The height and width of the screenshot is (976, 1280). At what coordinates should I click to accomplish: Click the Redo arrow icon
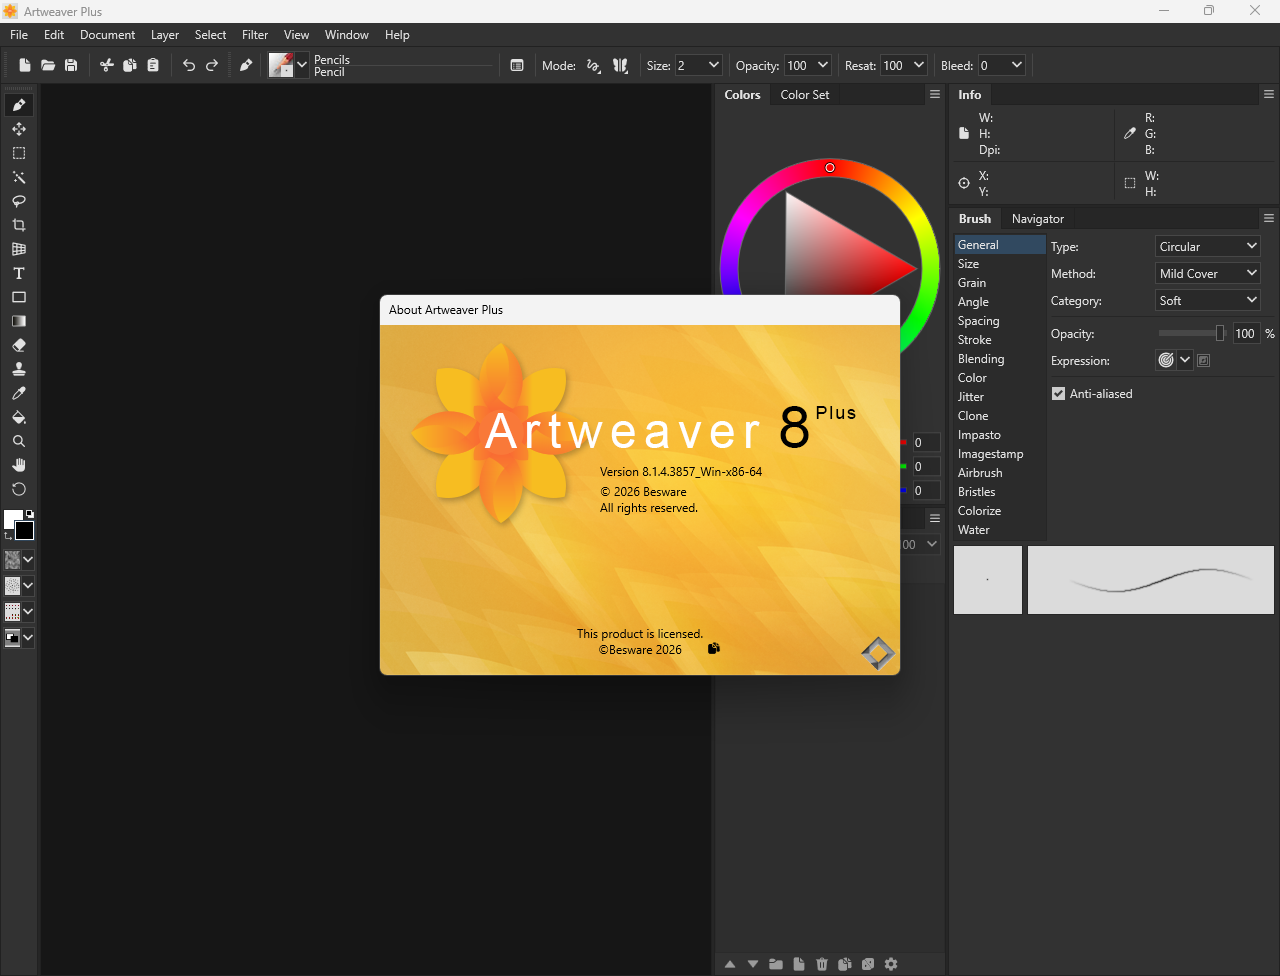212,65
